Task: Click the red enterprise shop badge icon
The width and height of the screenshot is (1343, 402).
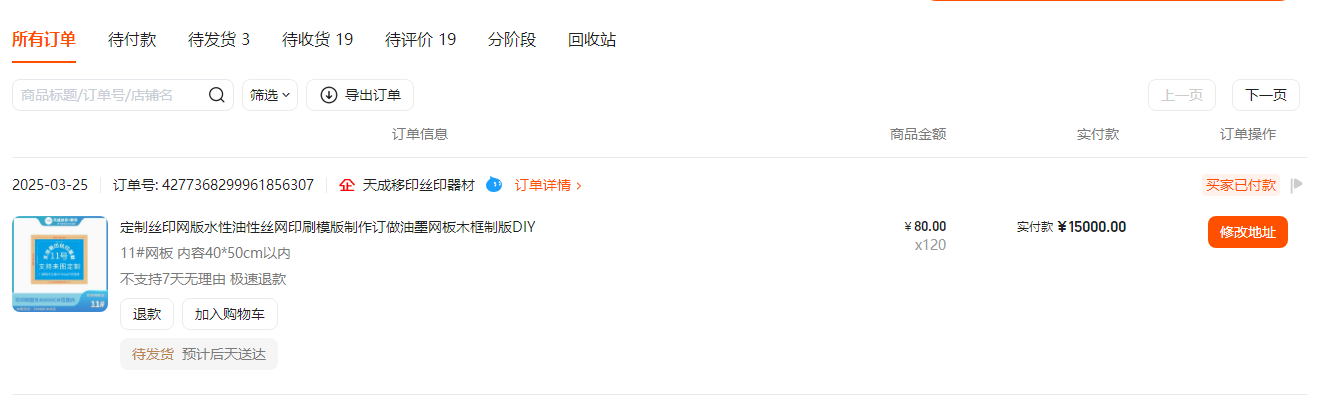Action: [347, 185]
